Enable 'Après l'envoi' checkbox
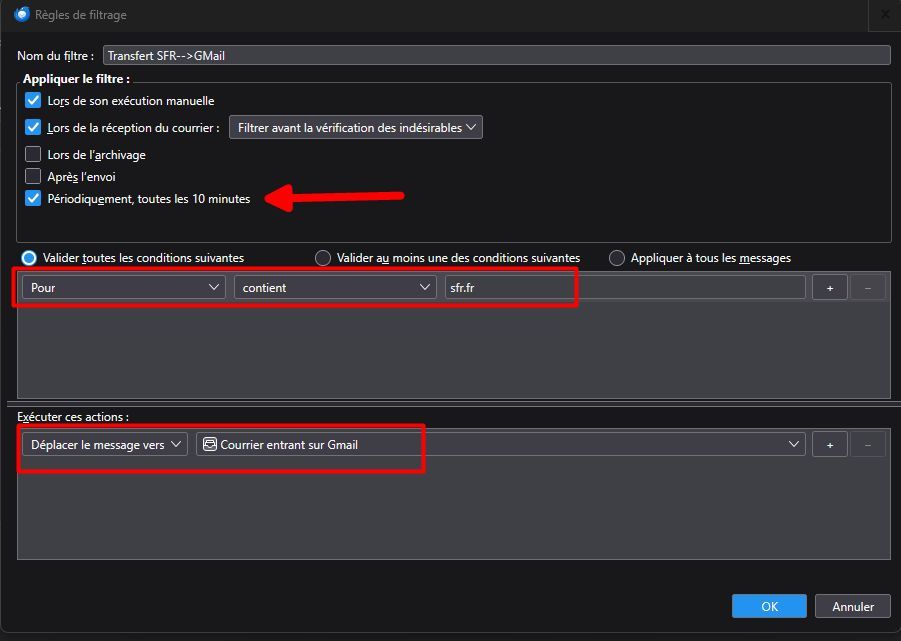Image resolution: width=901 pixels, height=641 pixels. point(33,176)
